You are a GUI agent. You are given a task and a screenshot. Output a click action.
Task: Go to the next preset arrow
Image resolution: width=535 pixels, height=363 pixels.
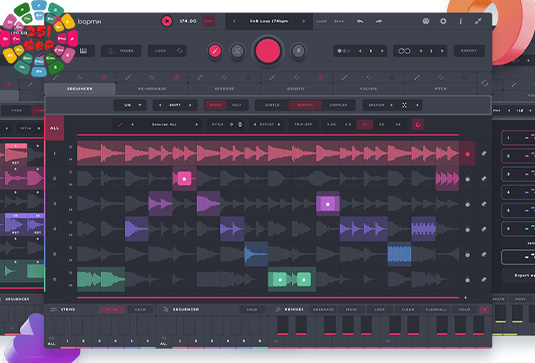(304, 21)
